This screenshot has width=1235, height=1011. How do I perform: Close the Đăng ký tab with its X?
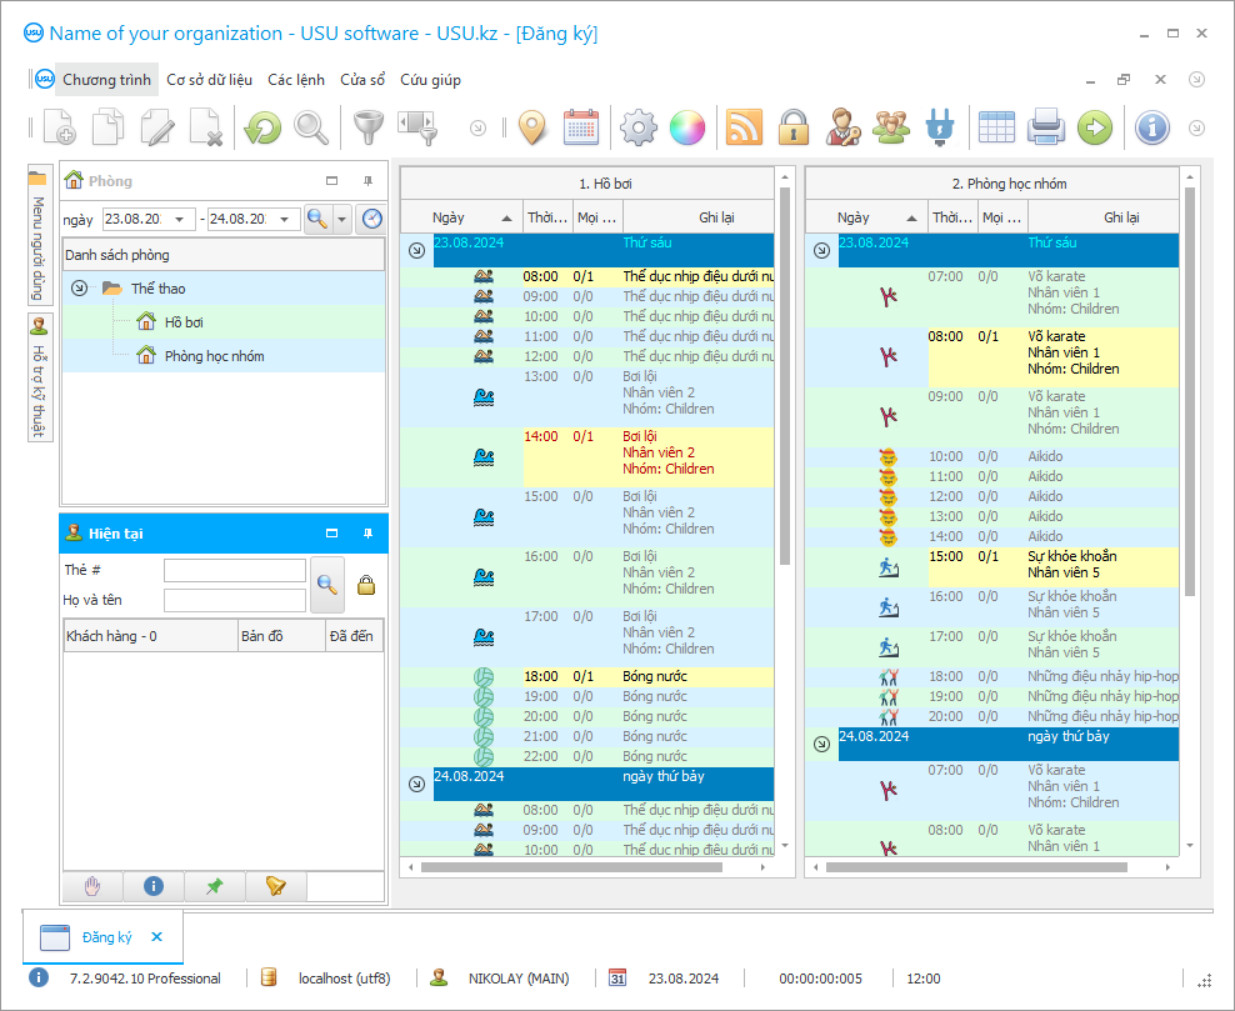tap(157, 937)
